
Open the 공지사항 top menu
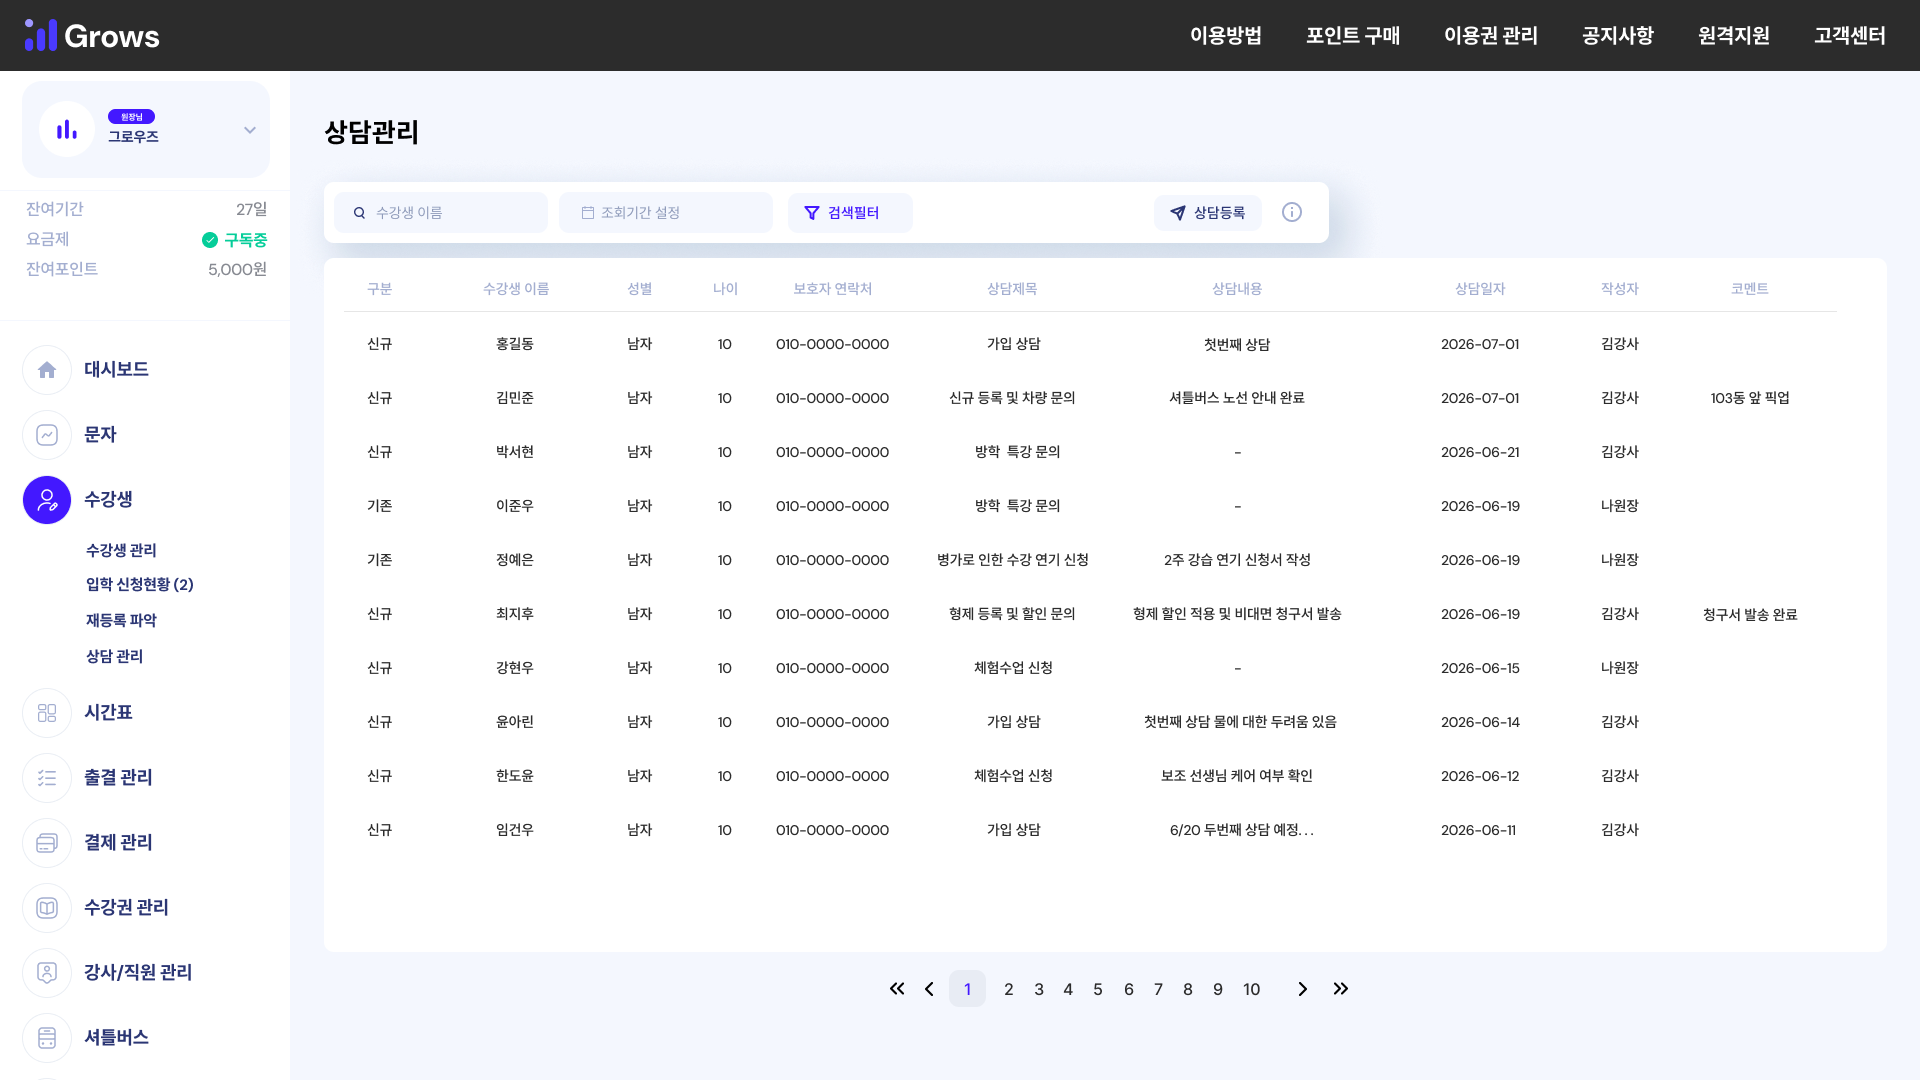coord(1617,36)
